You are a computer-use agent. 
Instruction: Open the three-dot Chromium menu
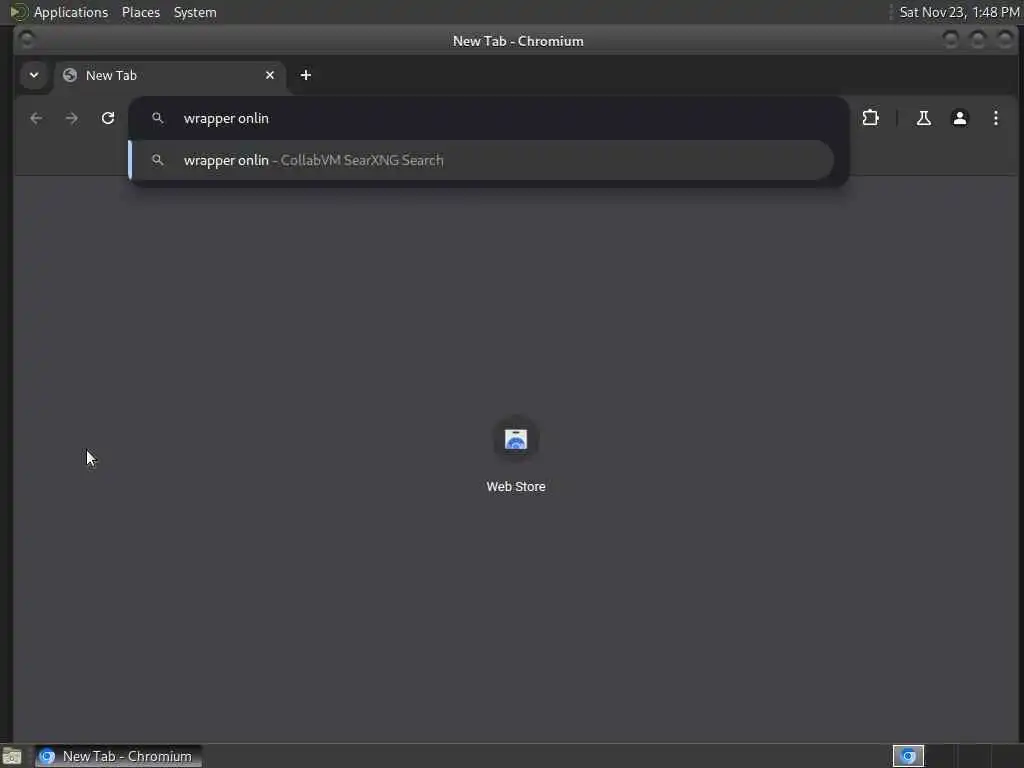(995, 118)
